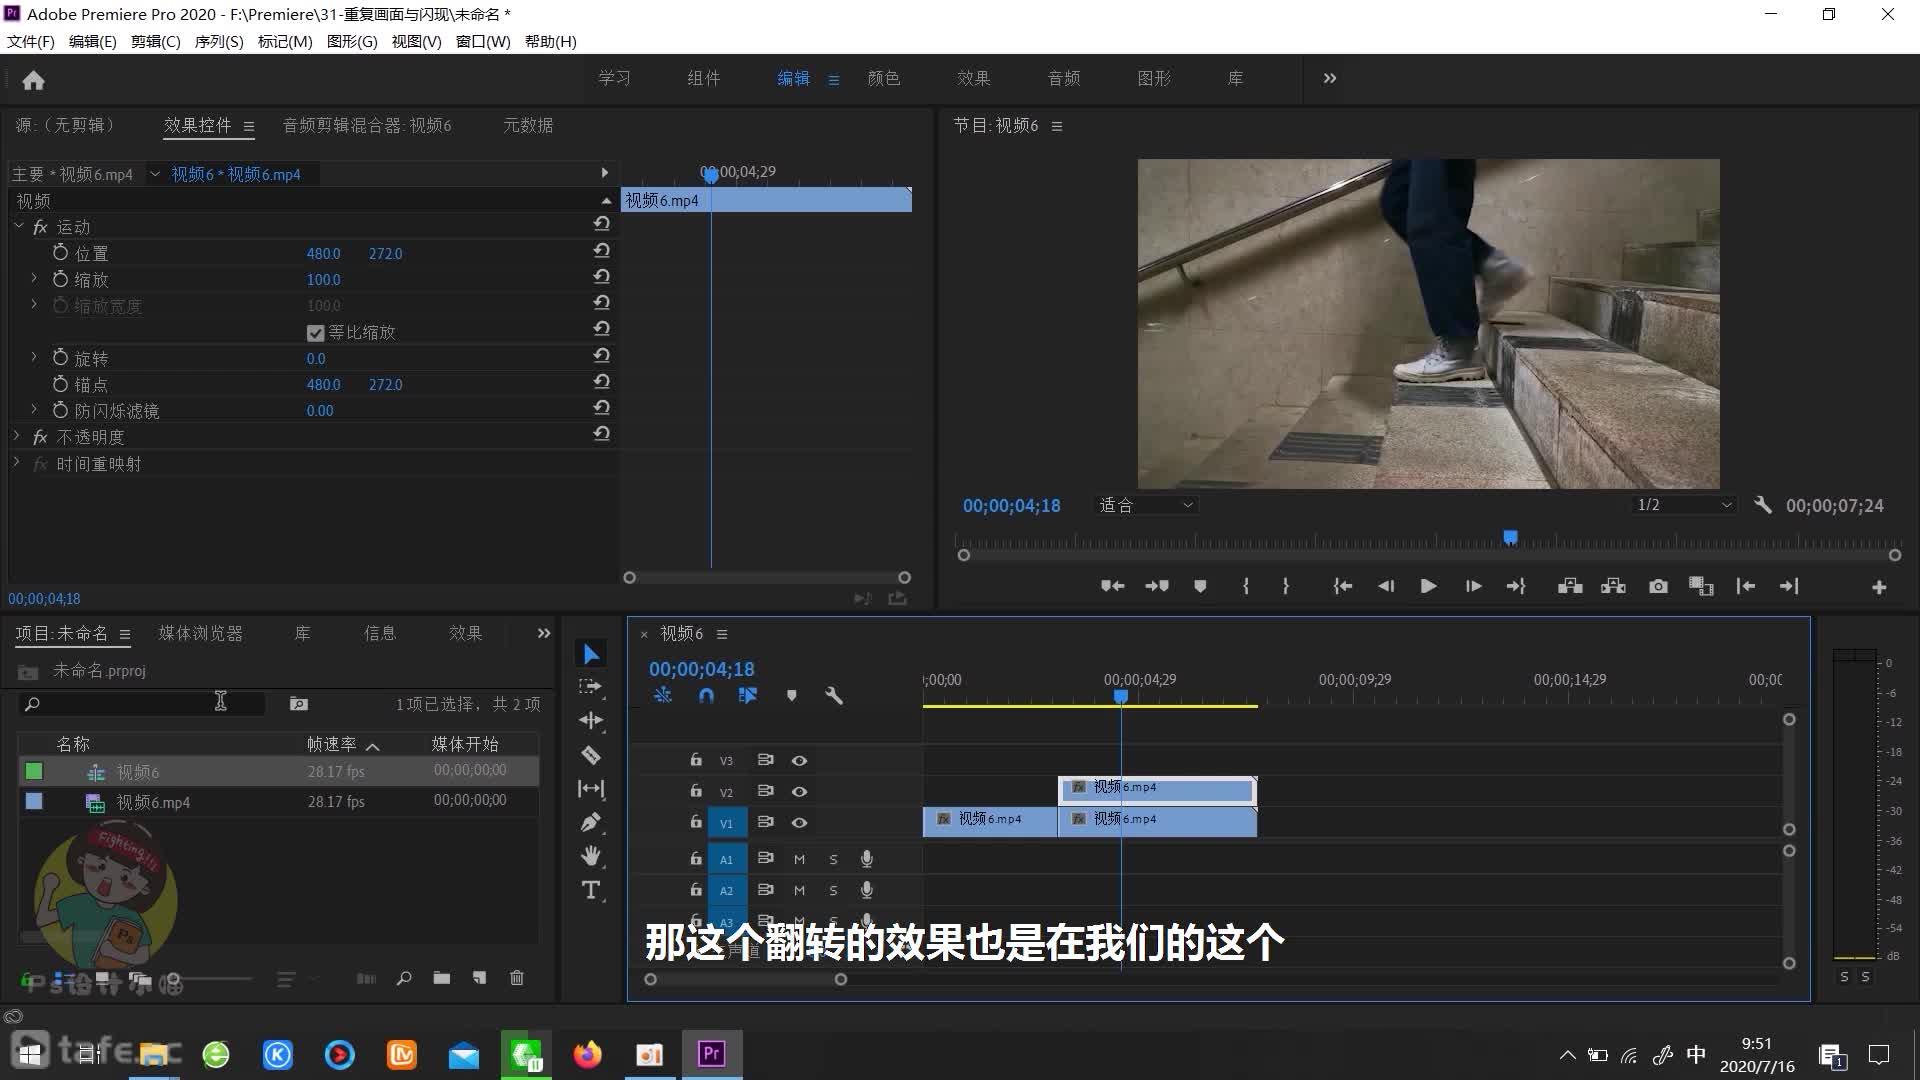The height and width of the screenshot is (1080, 1920).
Task: Select the Pen tool
Action: coord(591,822)
